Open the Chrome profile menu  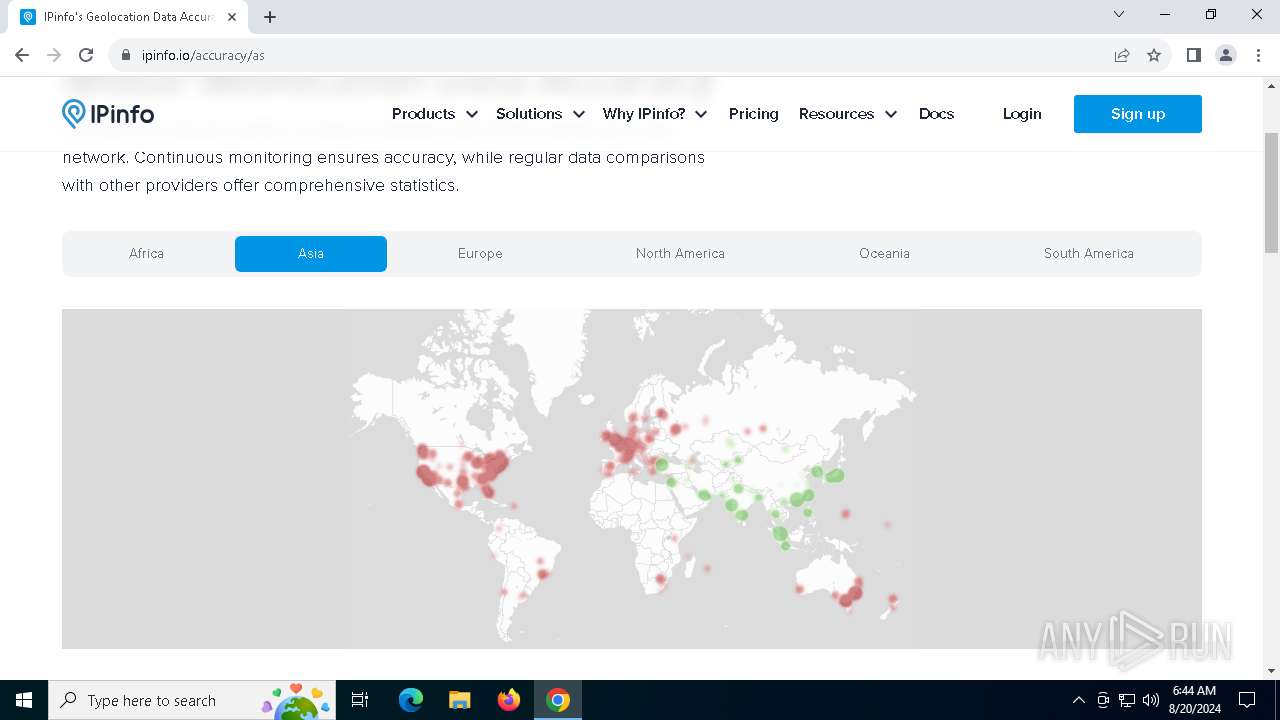coord(1226,55)
